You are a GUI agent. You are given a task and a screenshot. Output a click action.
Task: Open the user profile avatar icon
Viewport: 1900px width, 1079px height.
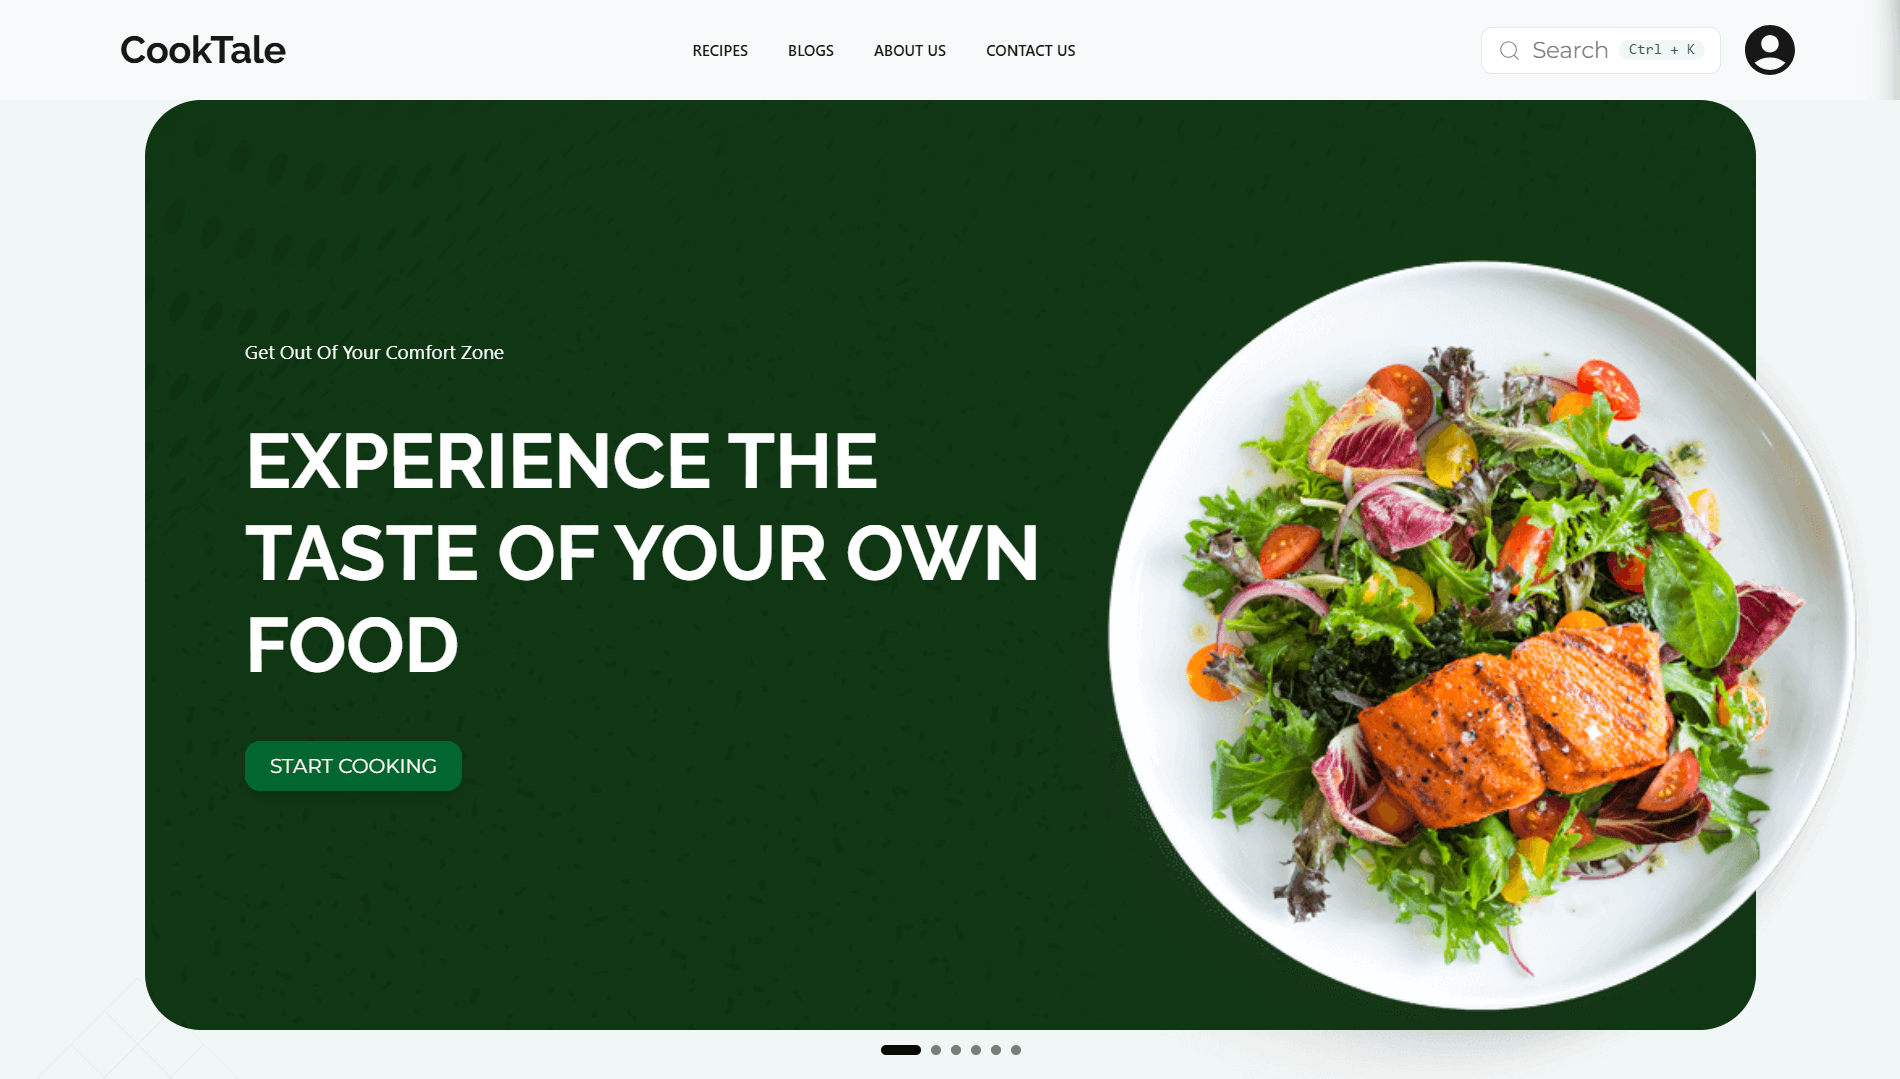1769,50
